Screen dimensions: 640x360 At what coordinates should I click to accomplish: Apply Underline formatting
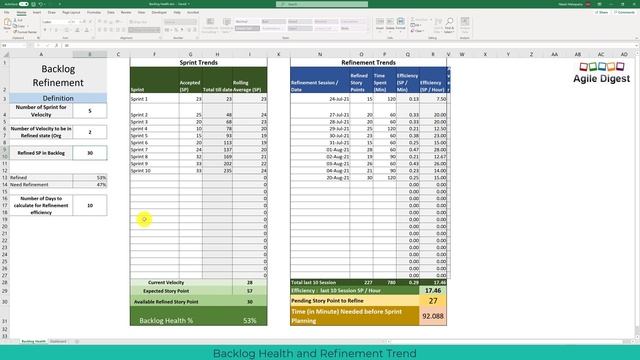[x=56, y=30]
